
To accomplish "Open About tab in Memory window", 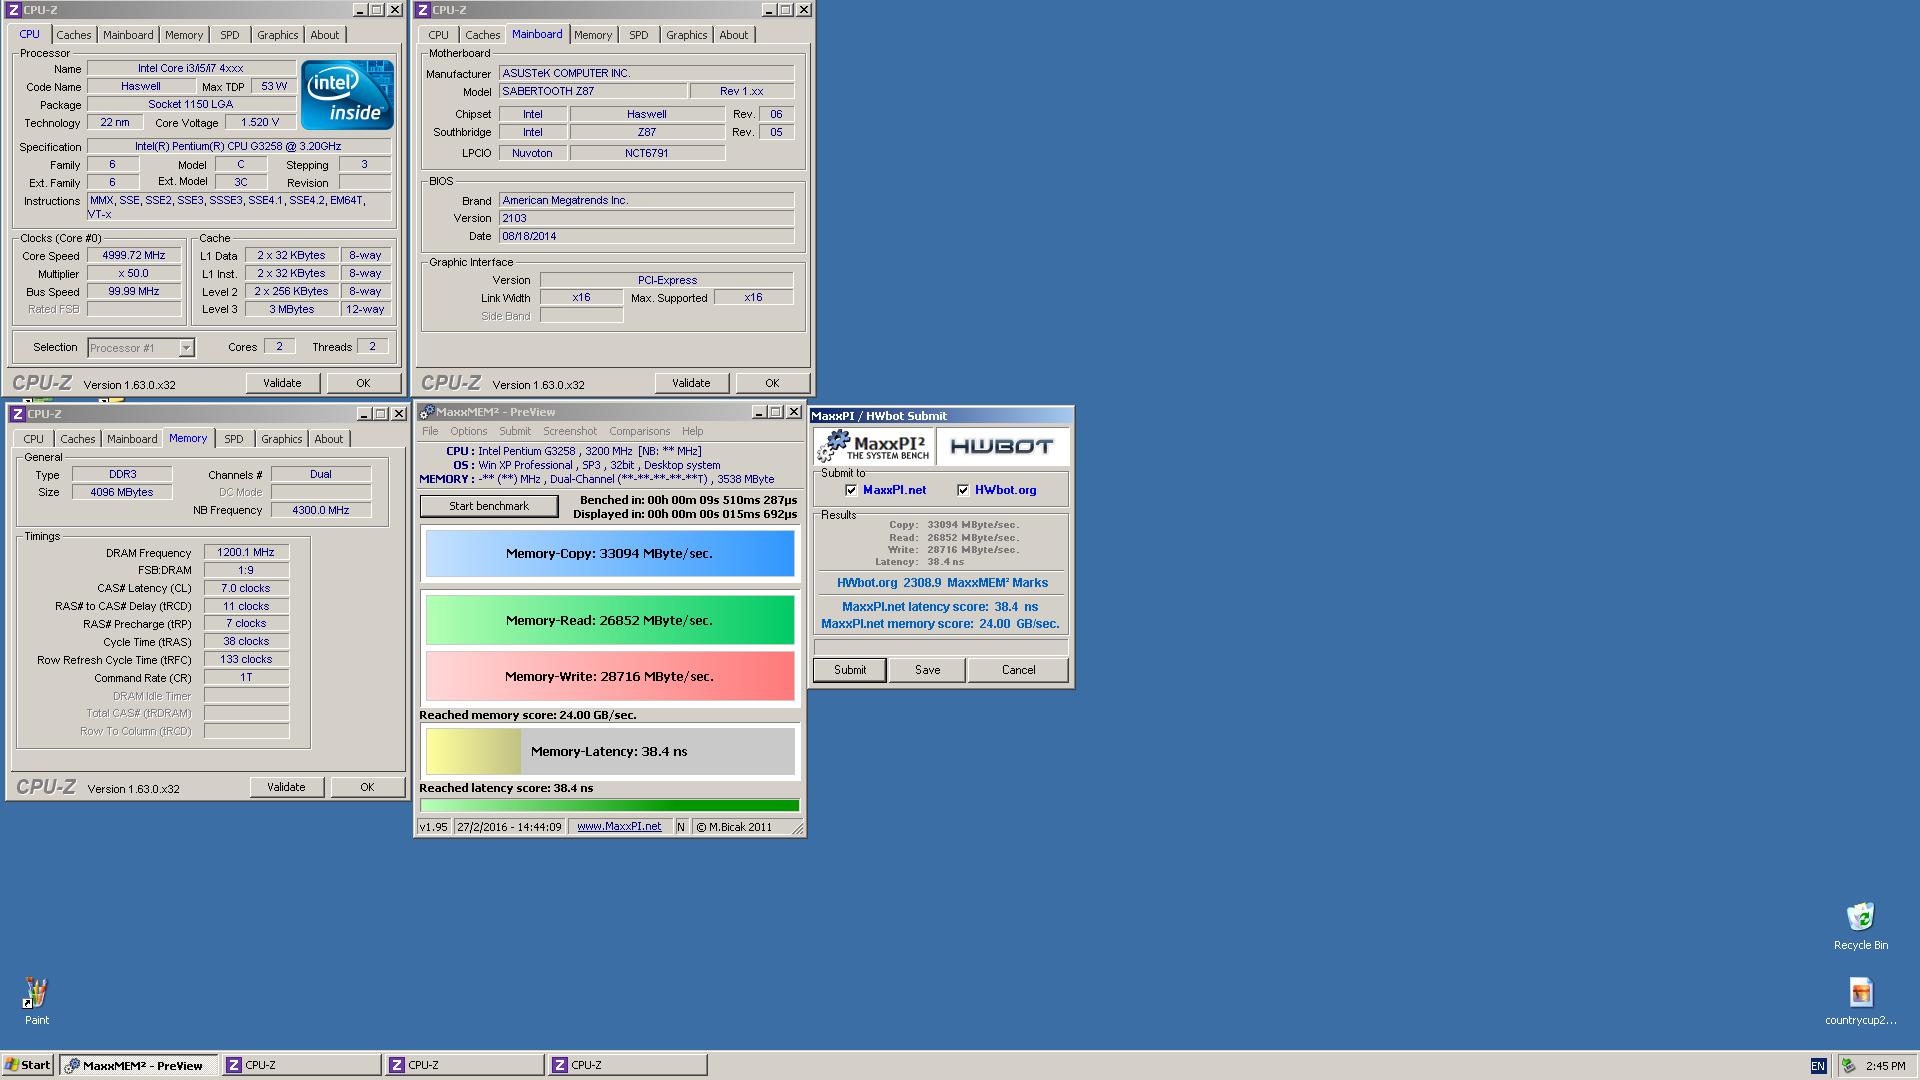I will (328, 439).
